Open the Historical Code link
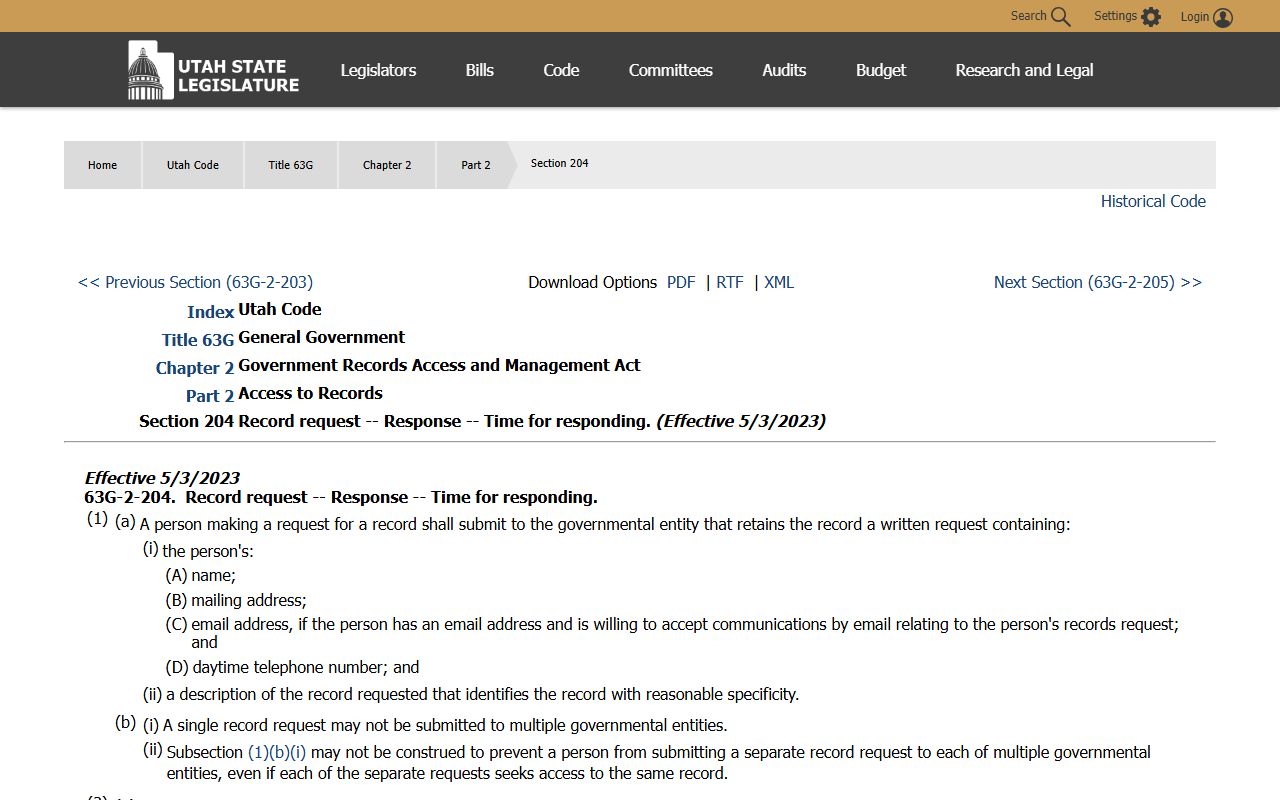The width and height of the screenshot is (1280, 800). click(1153, 201)
